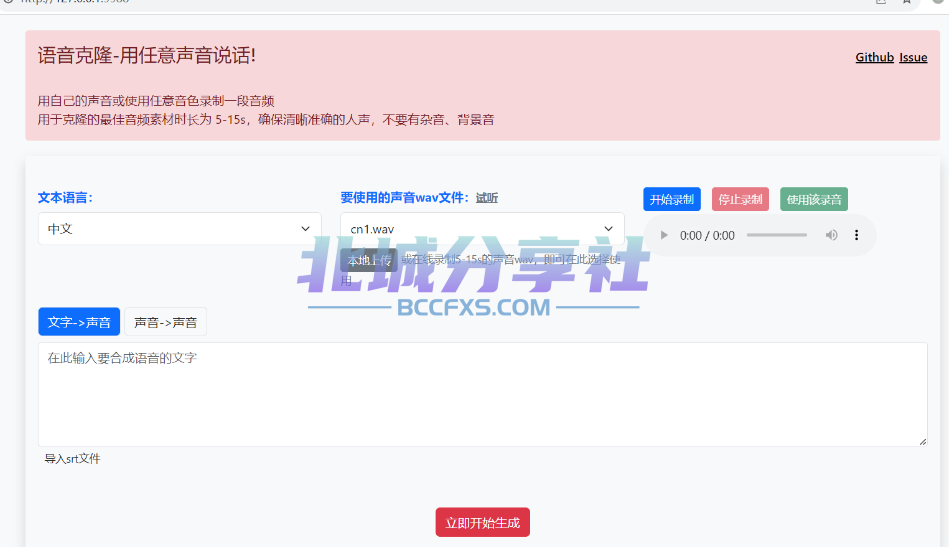The height and width of the screenshot is (547, 949).
Task: Open the 文本语言 dropdown showing 中文
Action: (x=180, y=229)
